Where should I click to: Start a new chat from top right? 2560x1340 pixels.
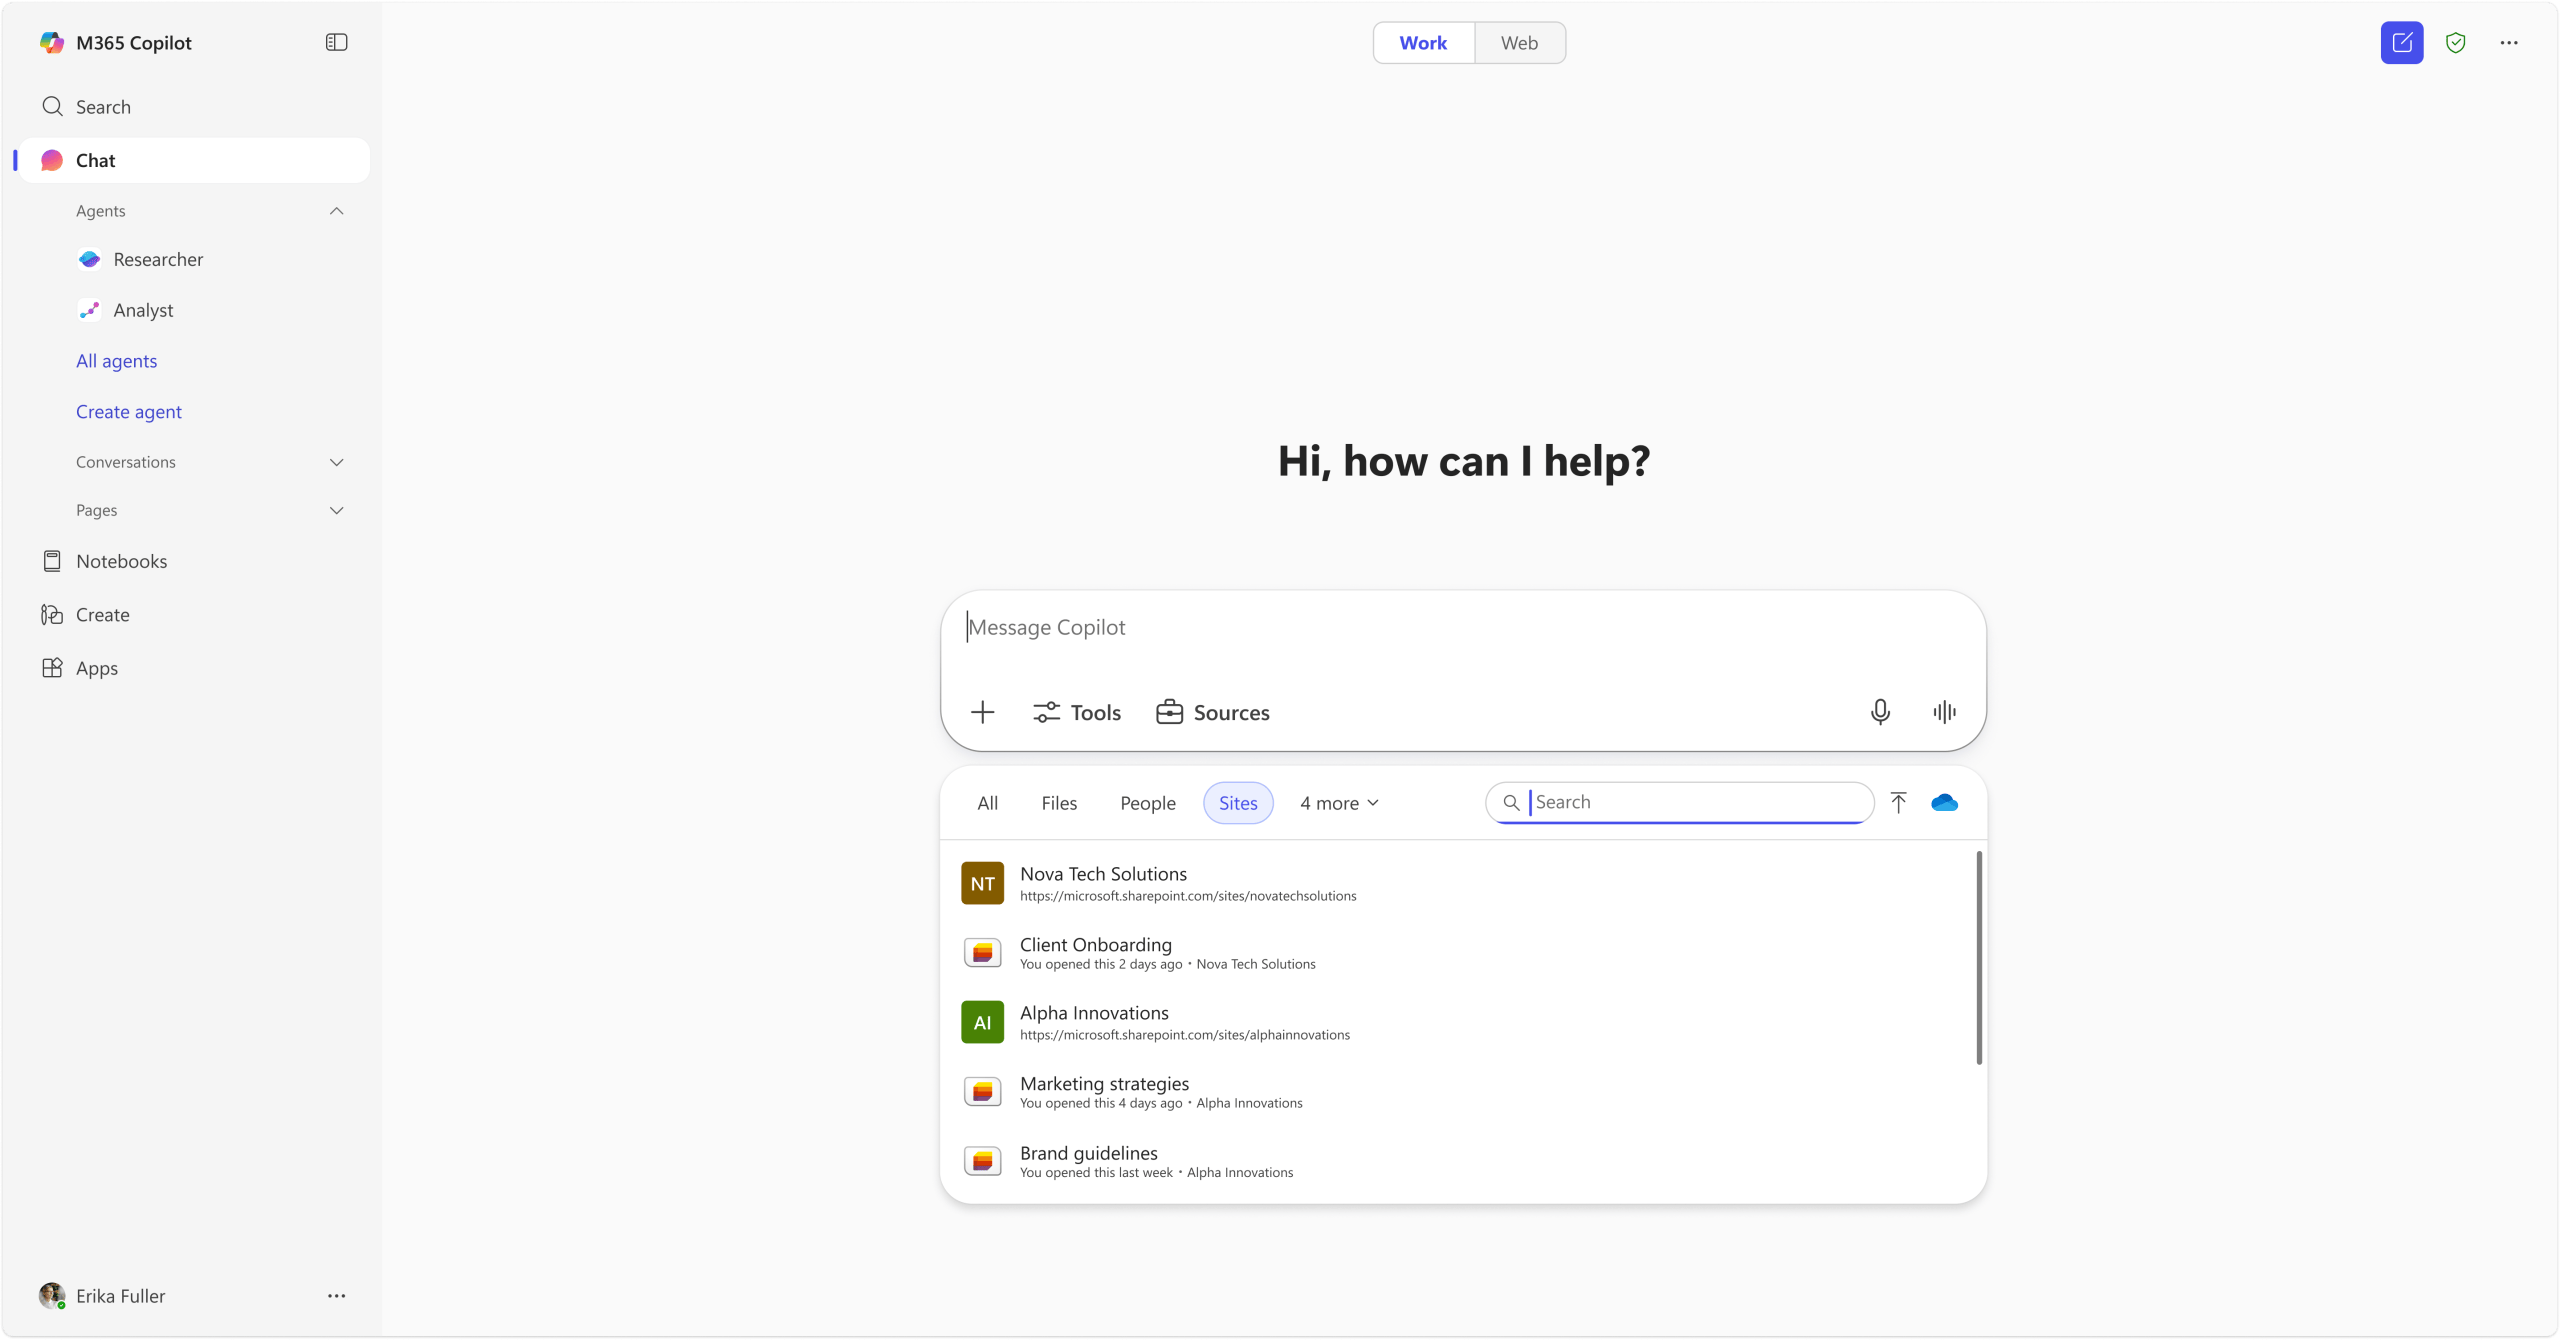pyautogui.click(x=2401, y=42)
